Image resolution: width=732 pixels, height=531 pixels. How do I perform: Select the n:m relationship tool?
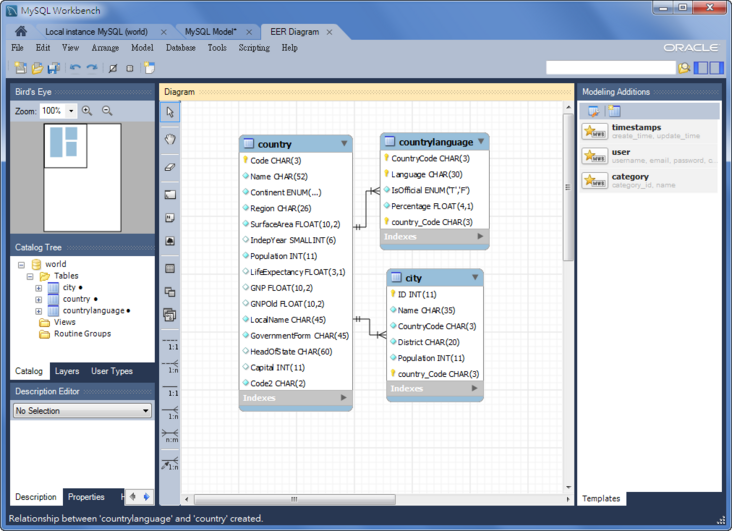[x=170, y=438]
